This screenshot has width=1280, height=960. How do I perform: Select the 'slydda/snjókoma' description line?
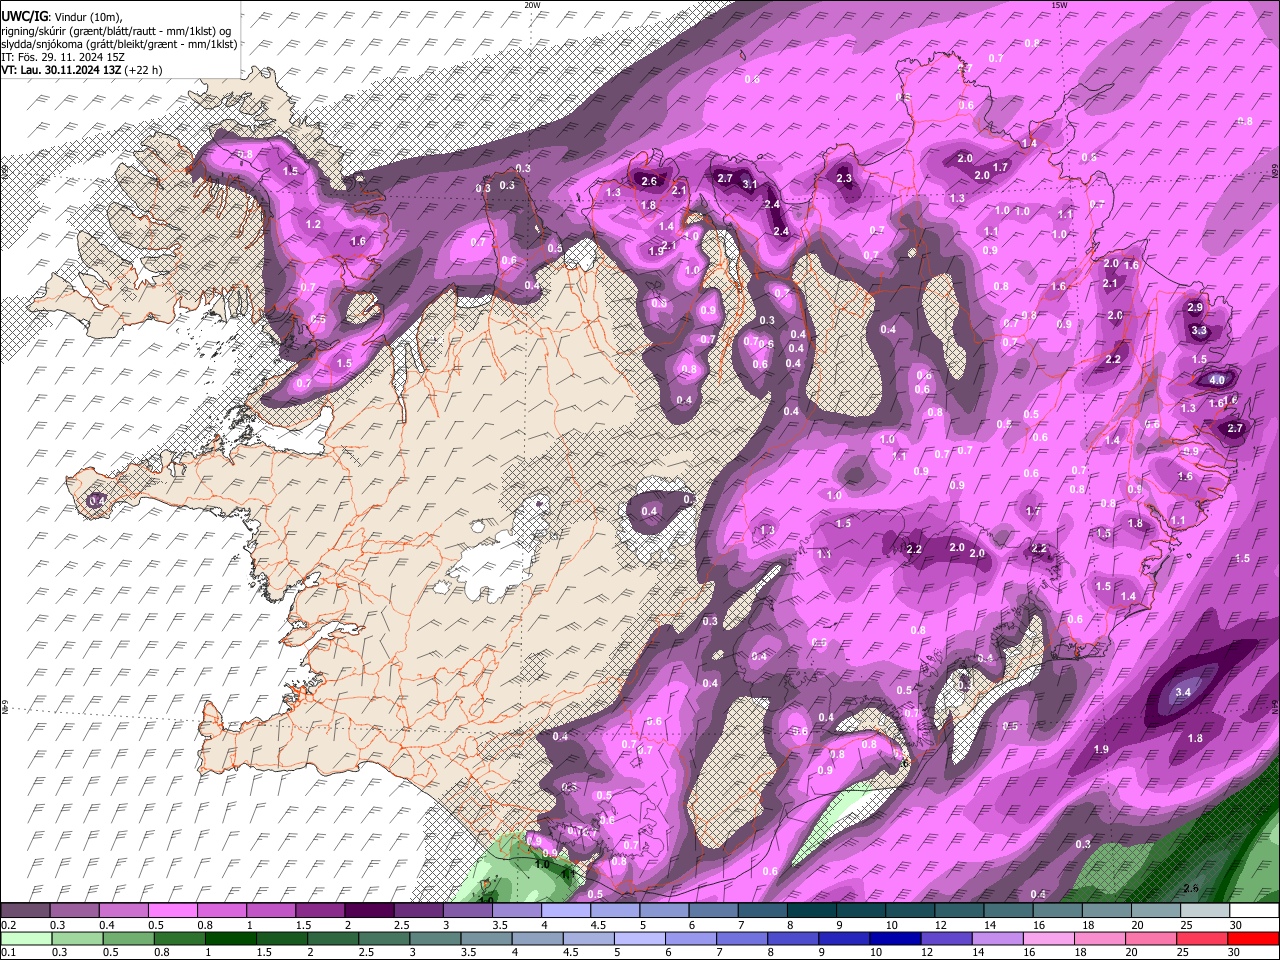pyautogui.click(x=119, y=44)
